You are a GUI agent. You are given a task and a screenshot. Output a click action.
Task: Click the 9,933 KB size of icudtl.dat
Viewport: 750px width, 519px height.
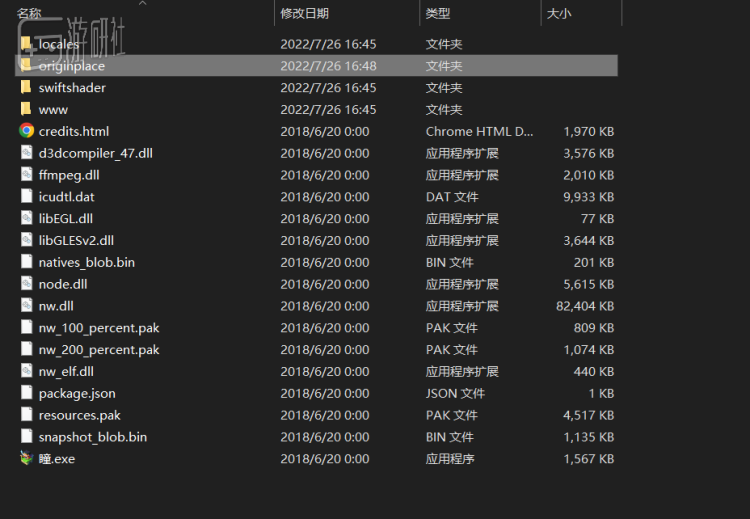pyautogui.click(x=588, y=197)
